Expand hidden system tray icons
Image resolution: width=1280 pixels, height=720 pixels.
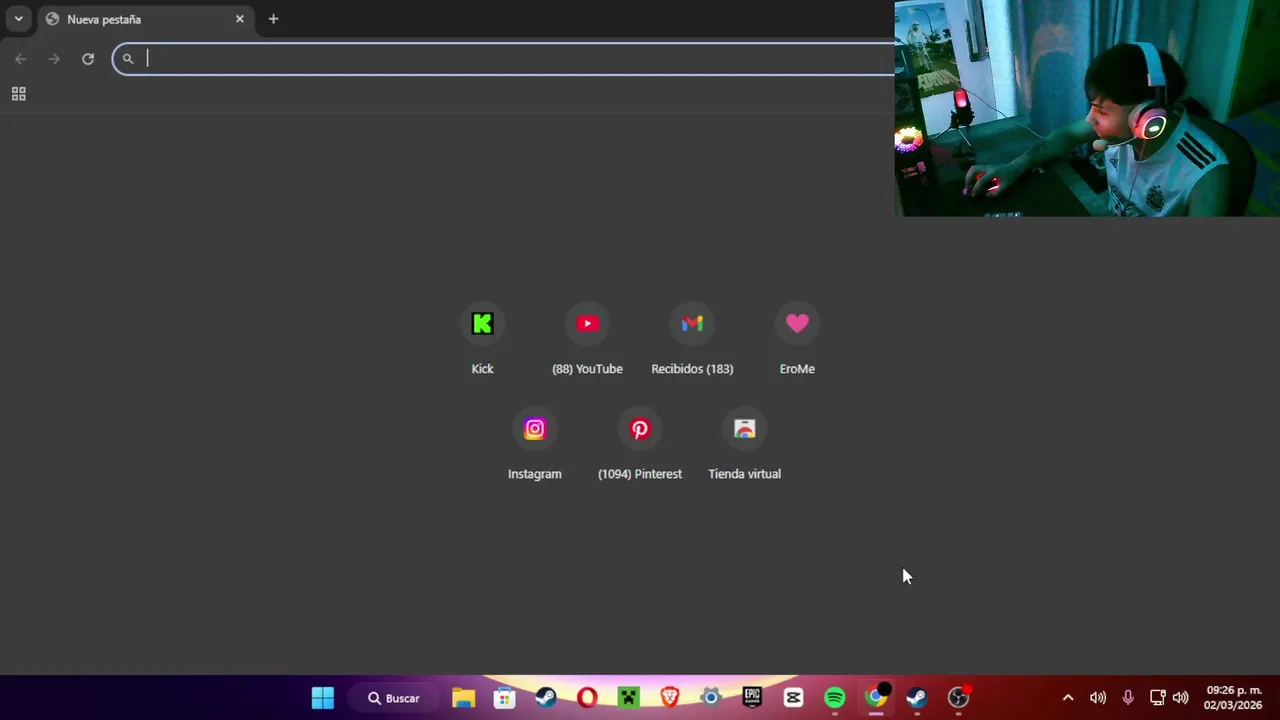click(1067, 698)
